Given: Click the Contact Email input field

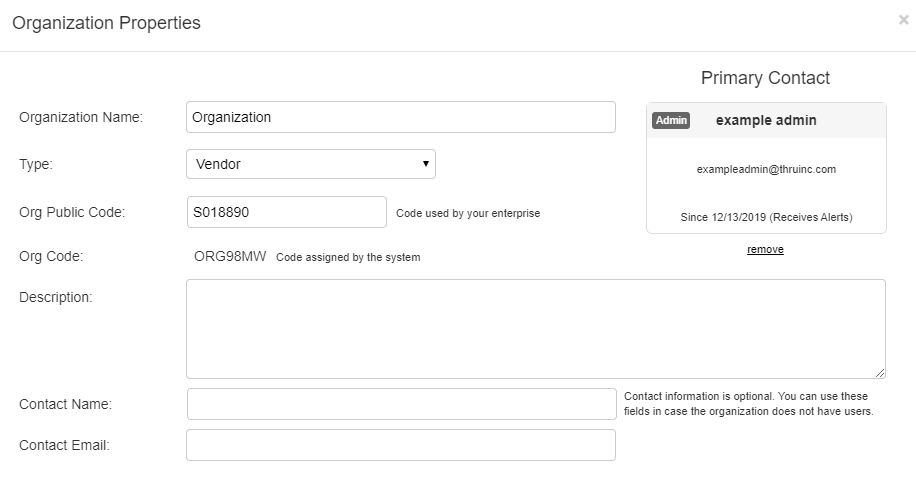Looking at the screenshot, I should click(x=400, y=445).
